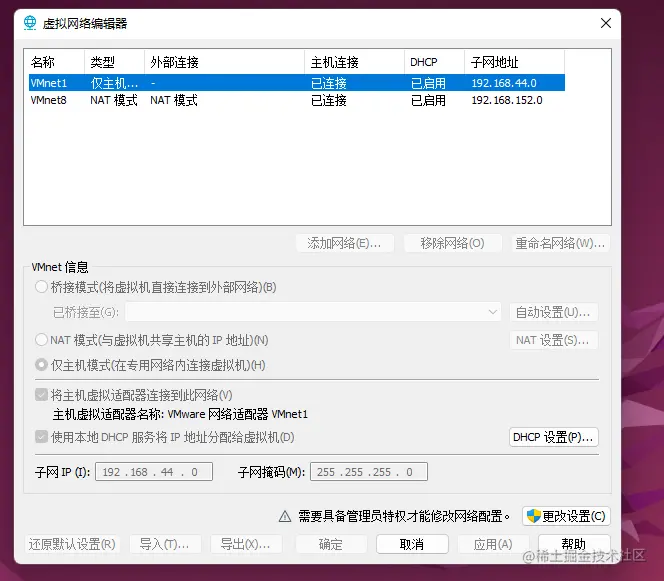Open the 已桥接至 dropdown
This screenshot has width=664, height=581.
313,312
